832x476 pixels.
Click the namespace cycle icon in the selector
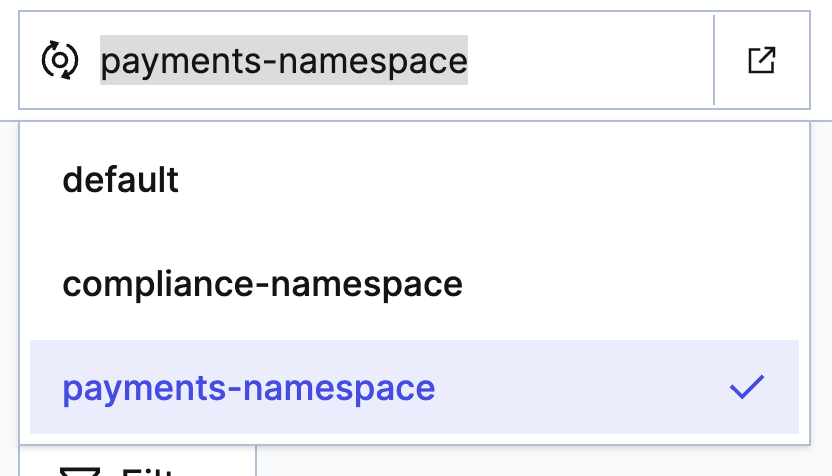tap(59, 61)
